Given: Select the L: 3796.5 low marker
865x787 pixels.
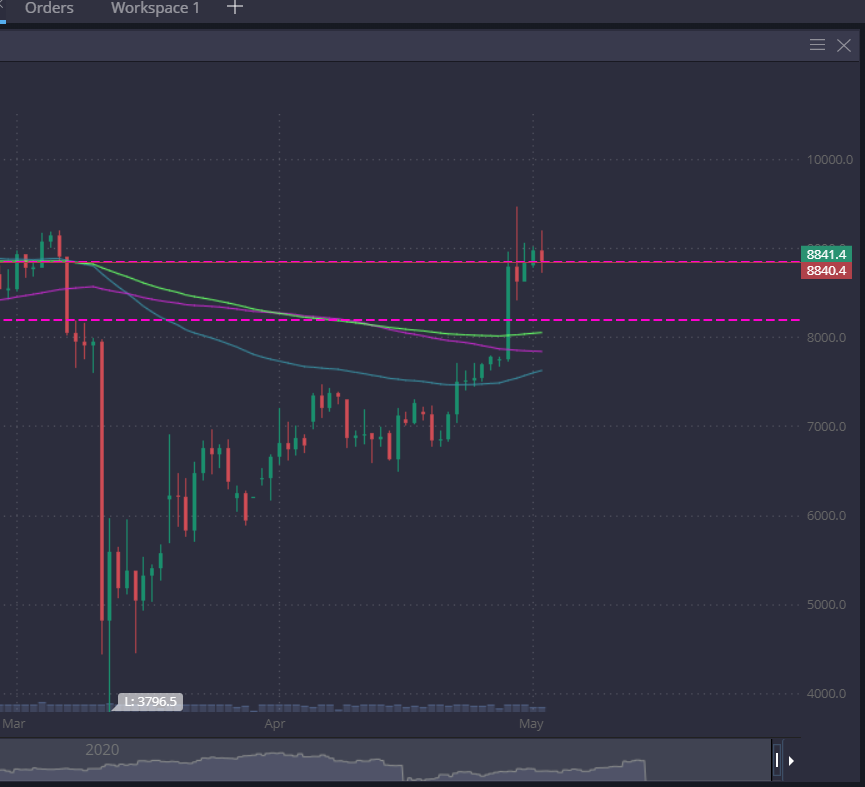Looking at the screenshot, I should (x=150, y=702).
